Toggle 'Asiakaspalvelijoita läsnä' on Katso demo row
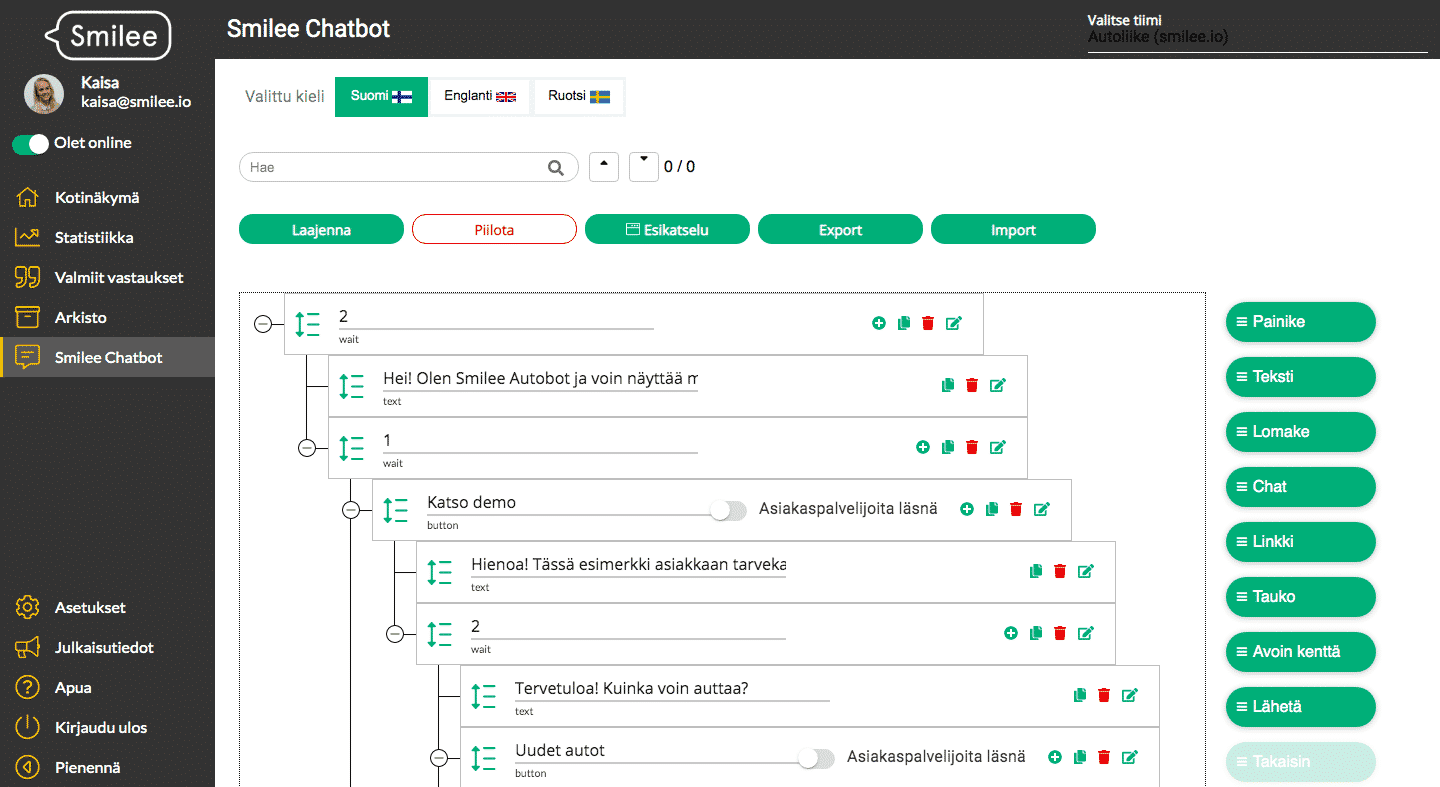 tap(728, 510)
